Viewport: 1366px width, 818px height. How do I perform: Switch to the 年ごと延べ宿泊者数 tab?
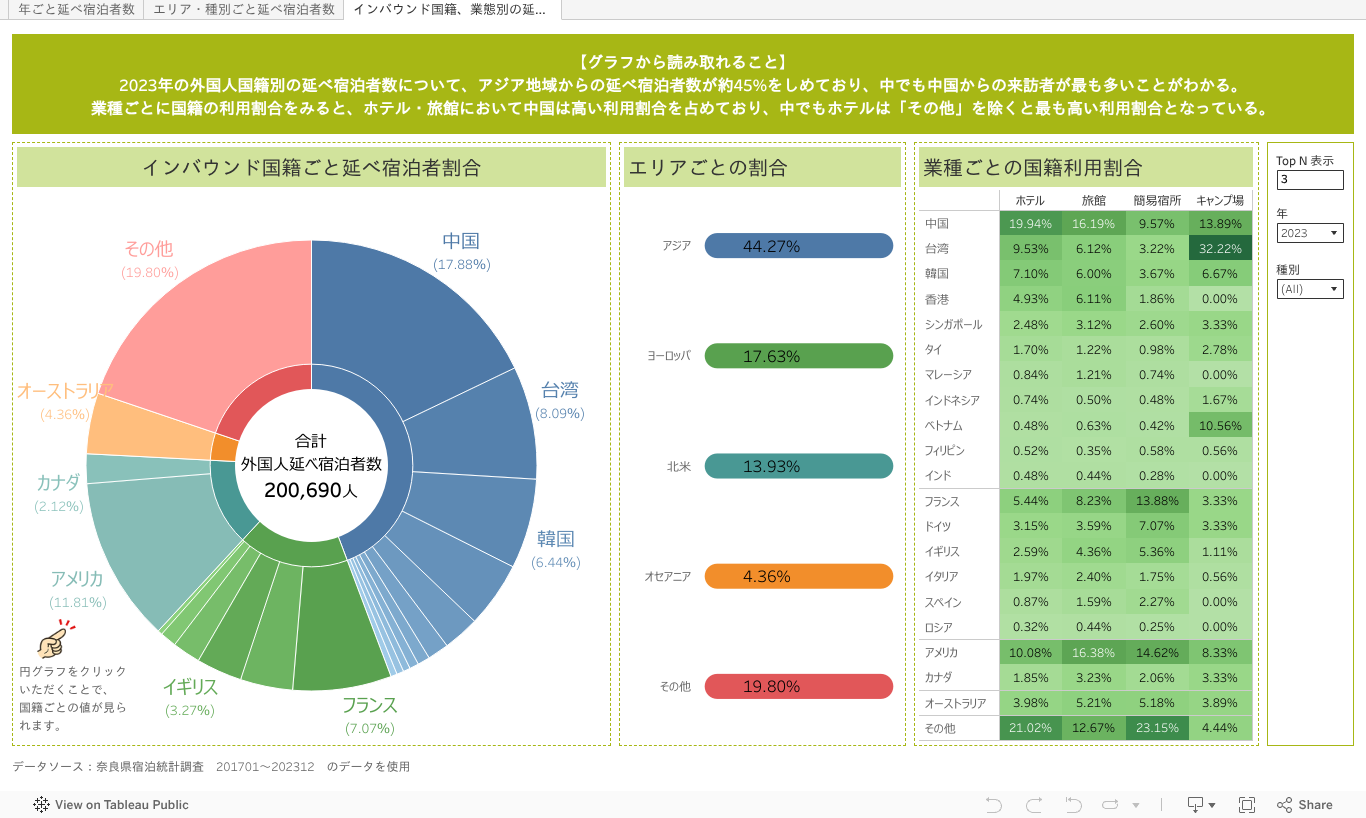pos(77,9)
